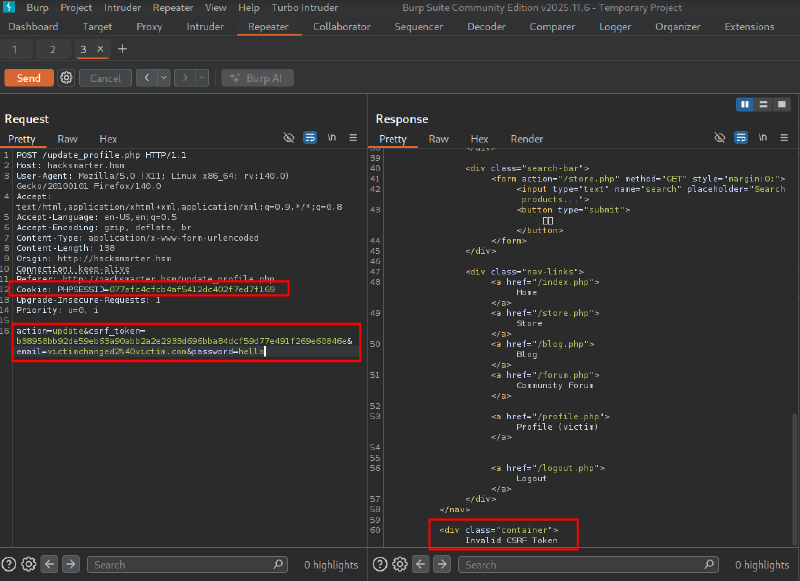This screenshot has width=800, height=581.
Task: Switch Request view to Hex
Action: coord(108,139)
